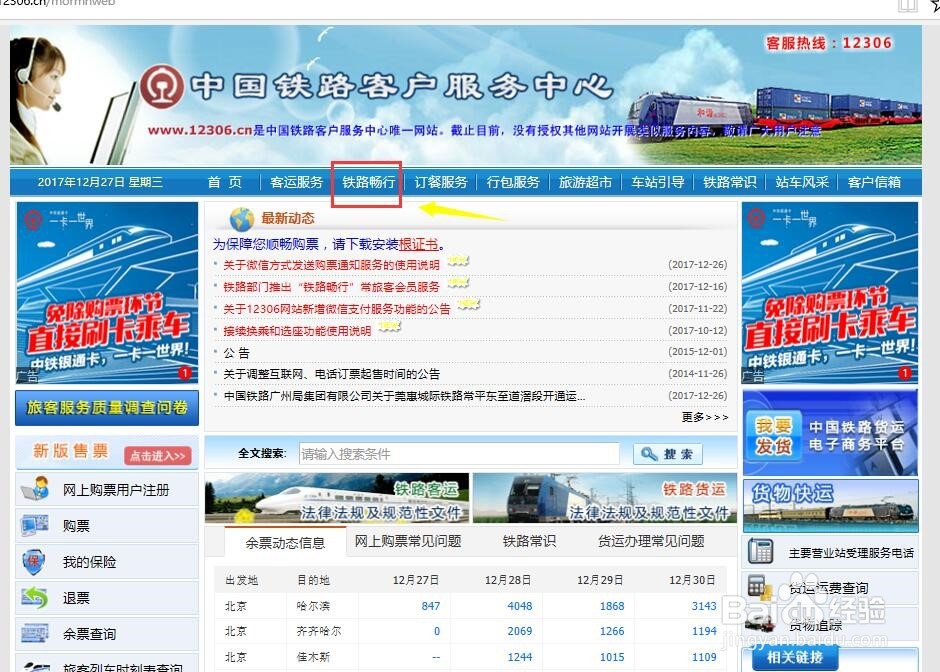
Task: Open the 中国铁路广州局集团有限公司 news item
Action: click(x=404, y=396)
